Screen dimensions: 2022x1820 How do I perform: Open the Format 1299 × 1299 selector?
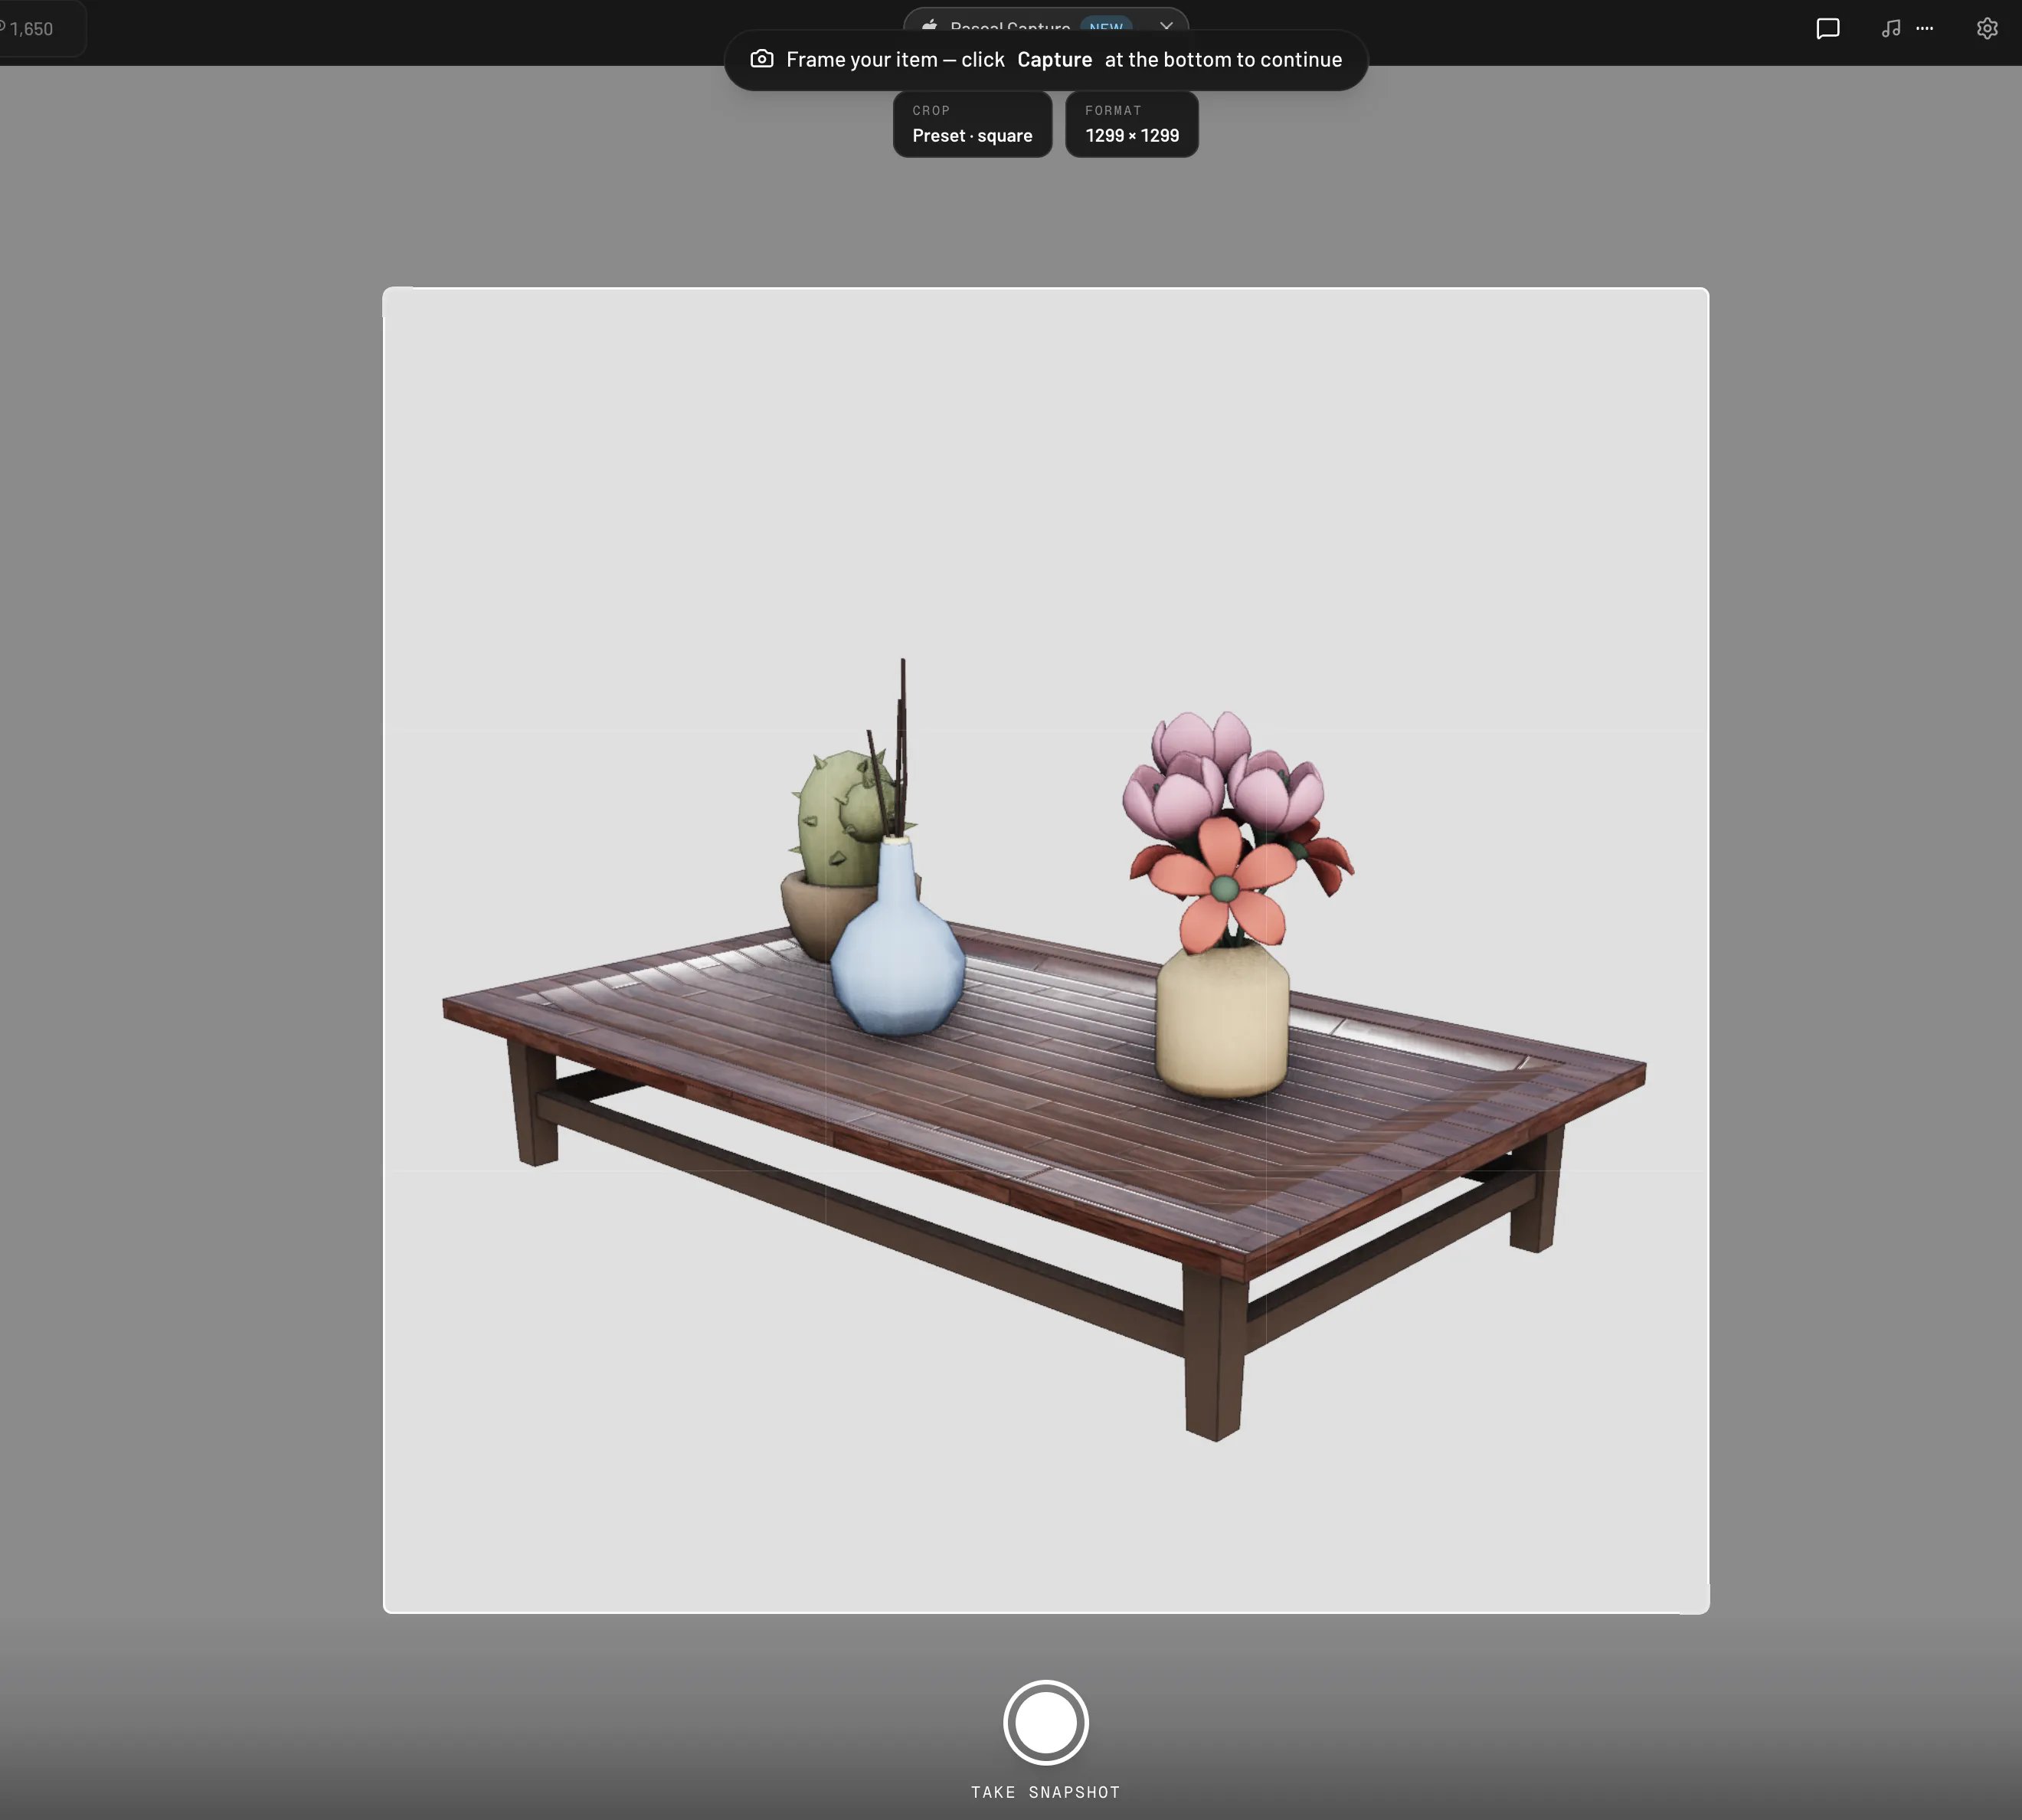tap(1132, 124)
